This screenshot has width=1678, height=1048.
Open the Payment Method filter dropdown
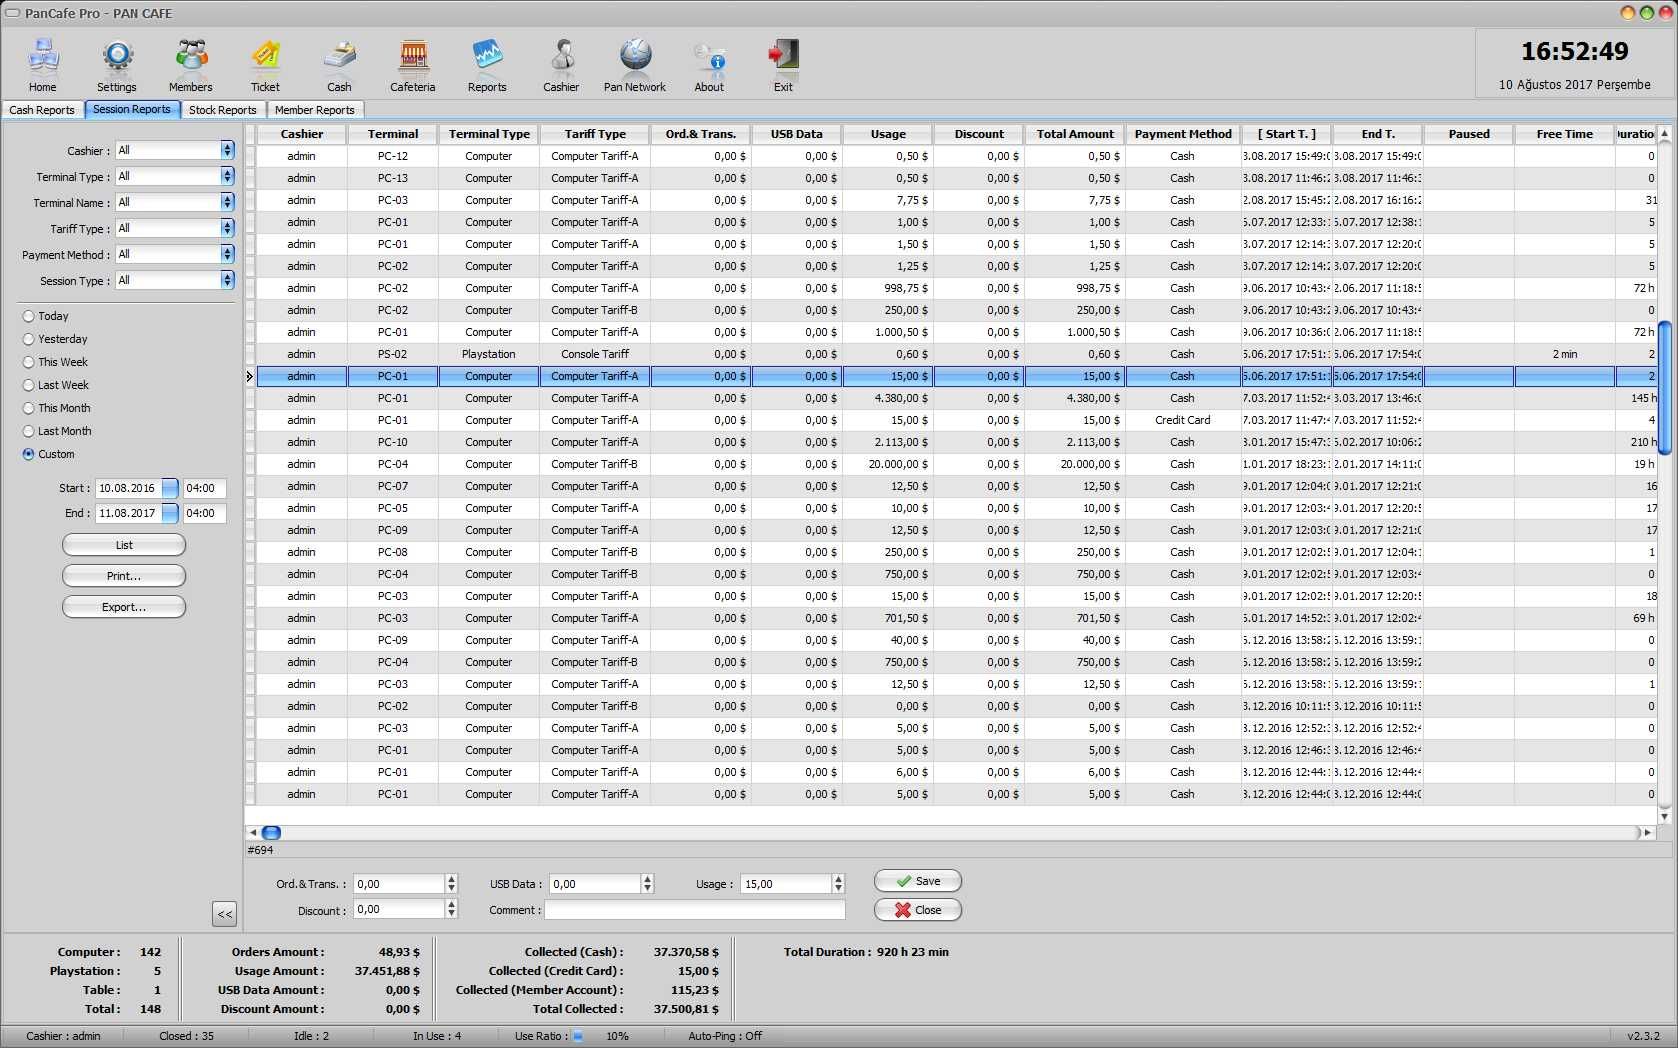pos(227,254)
